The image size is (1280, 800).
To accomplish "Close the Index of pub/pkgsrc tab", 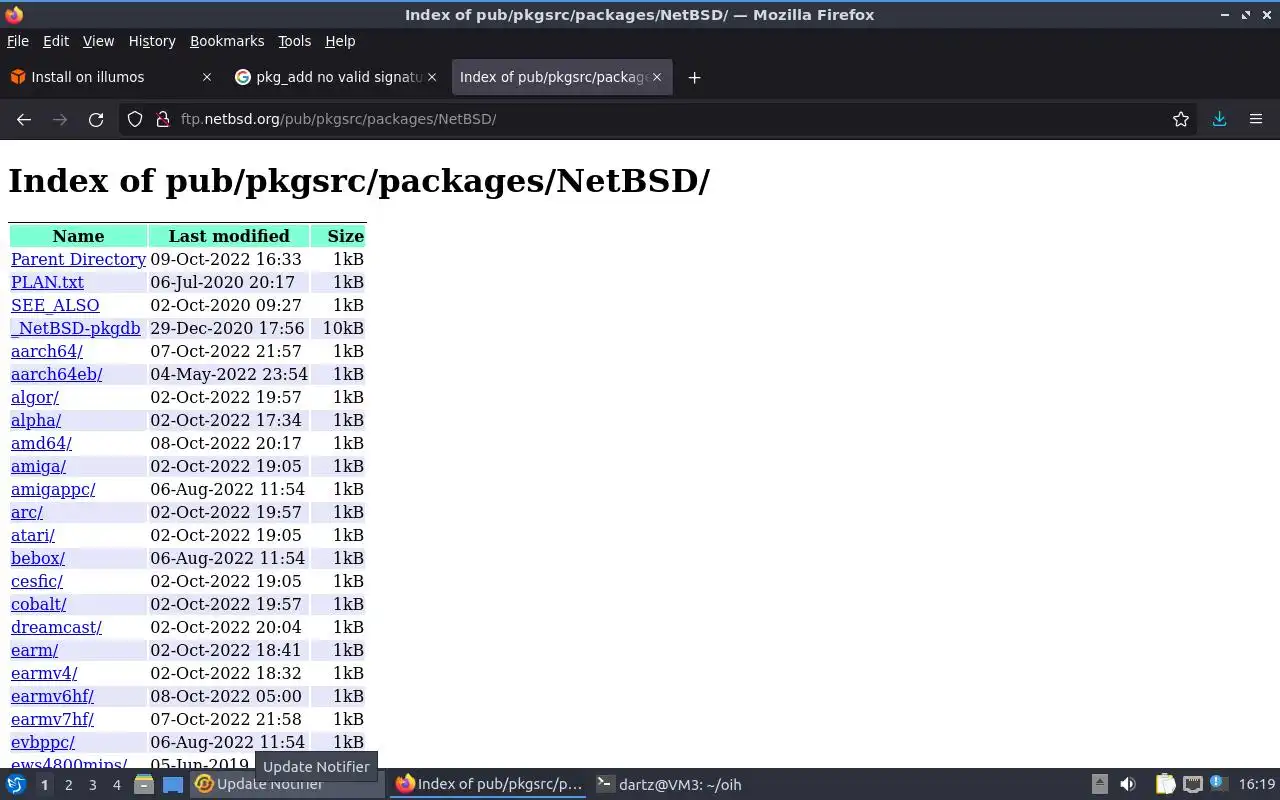I will [657, 77].
